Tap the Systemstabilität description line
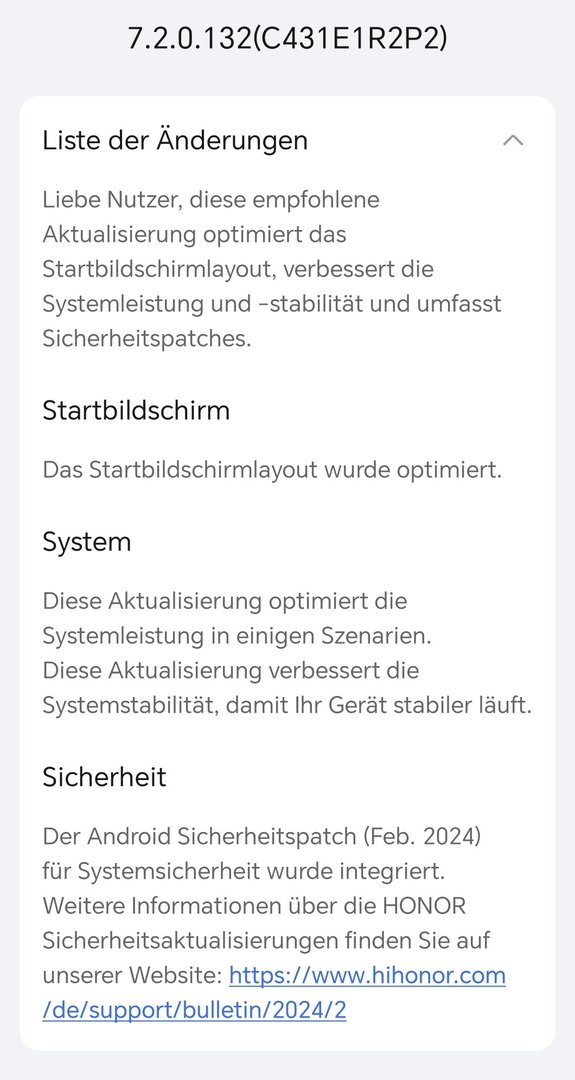This screenshot has width=575, height=1080. (287, 706)
